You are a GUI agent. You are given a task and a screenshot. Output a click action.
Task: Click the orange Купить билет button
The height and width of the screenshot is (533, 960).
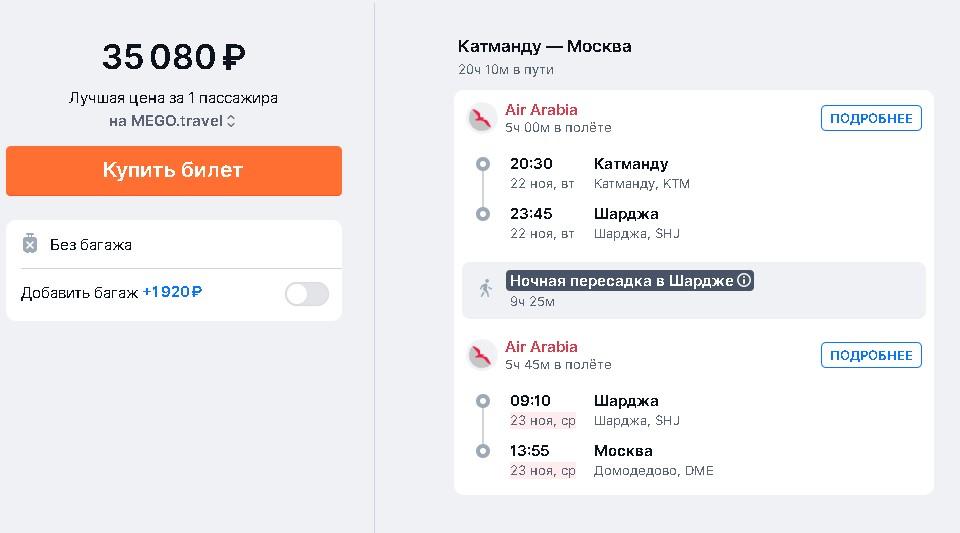(x=174, y=171)
